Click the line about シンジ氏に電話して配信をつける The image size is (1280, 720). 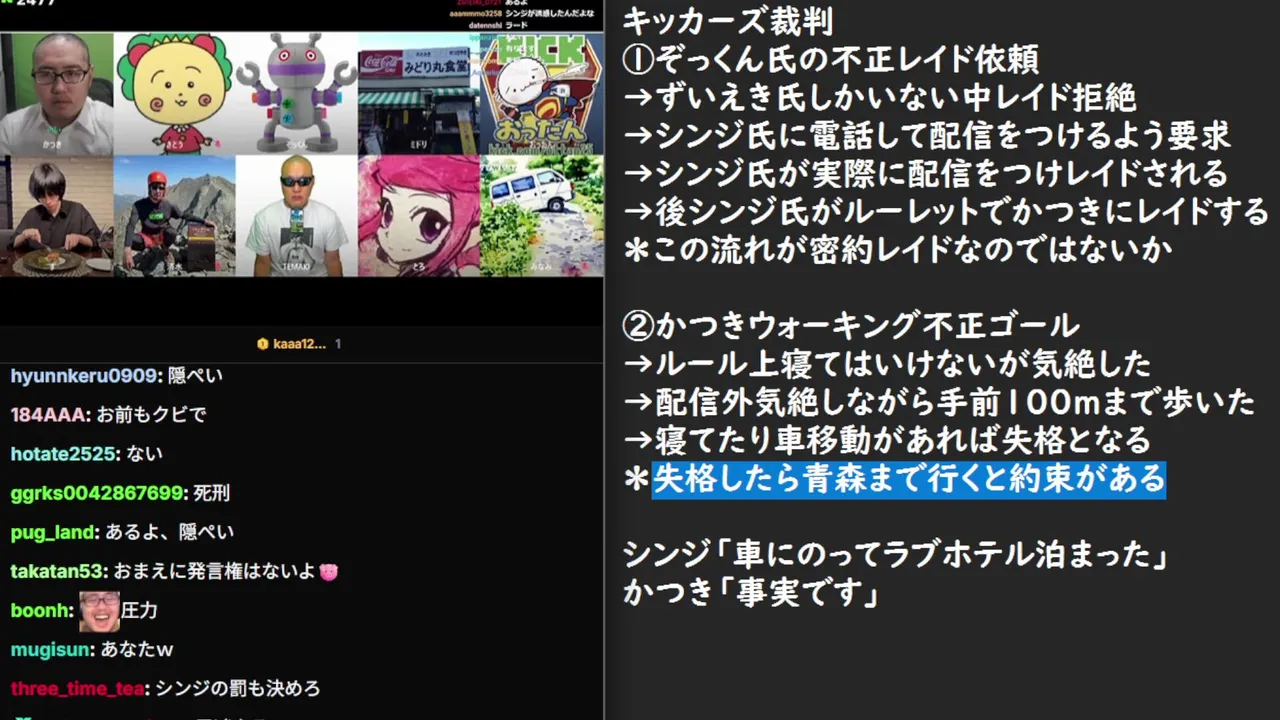[926, 136]
